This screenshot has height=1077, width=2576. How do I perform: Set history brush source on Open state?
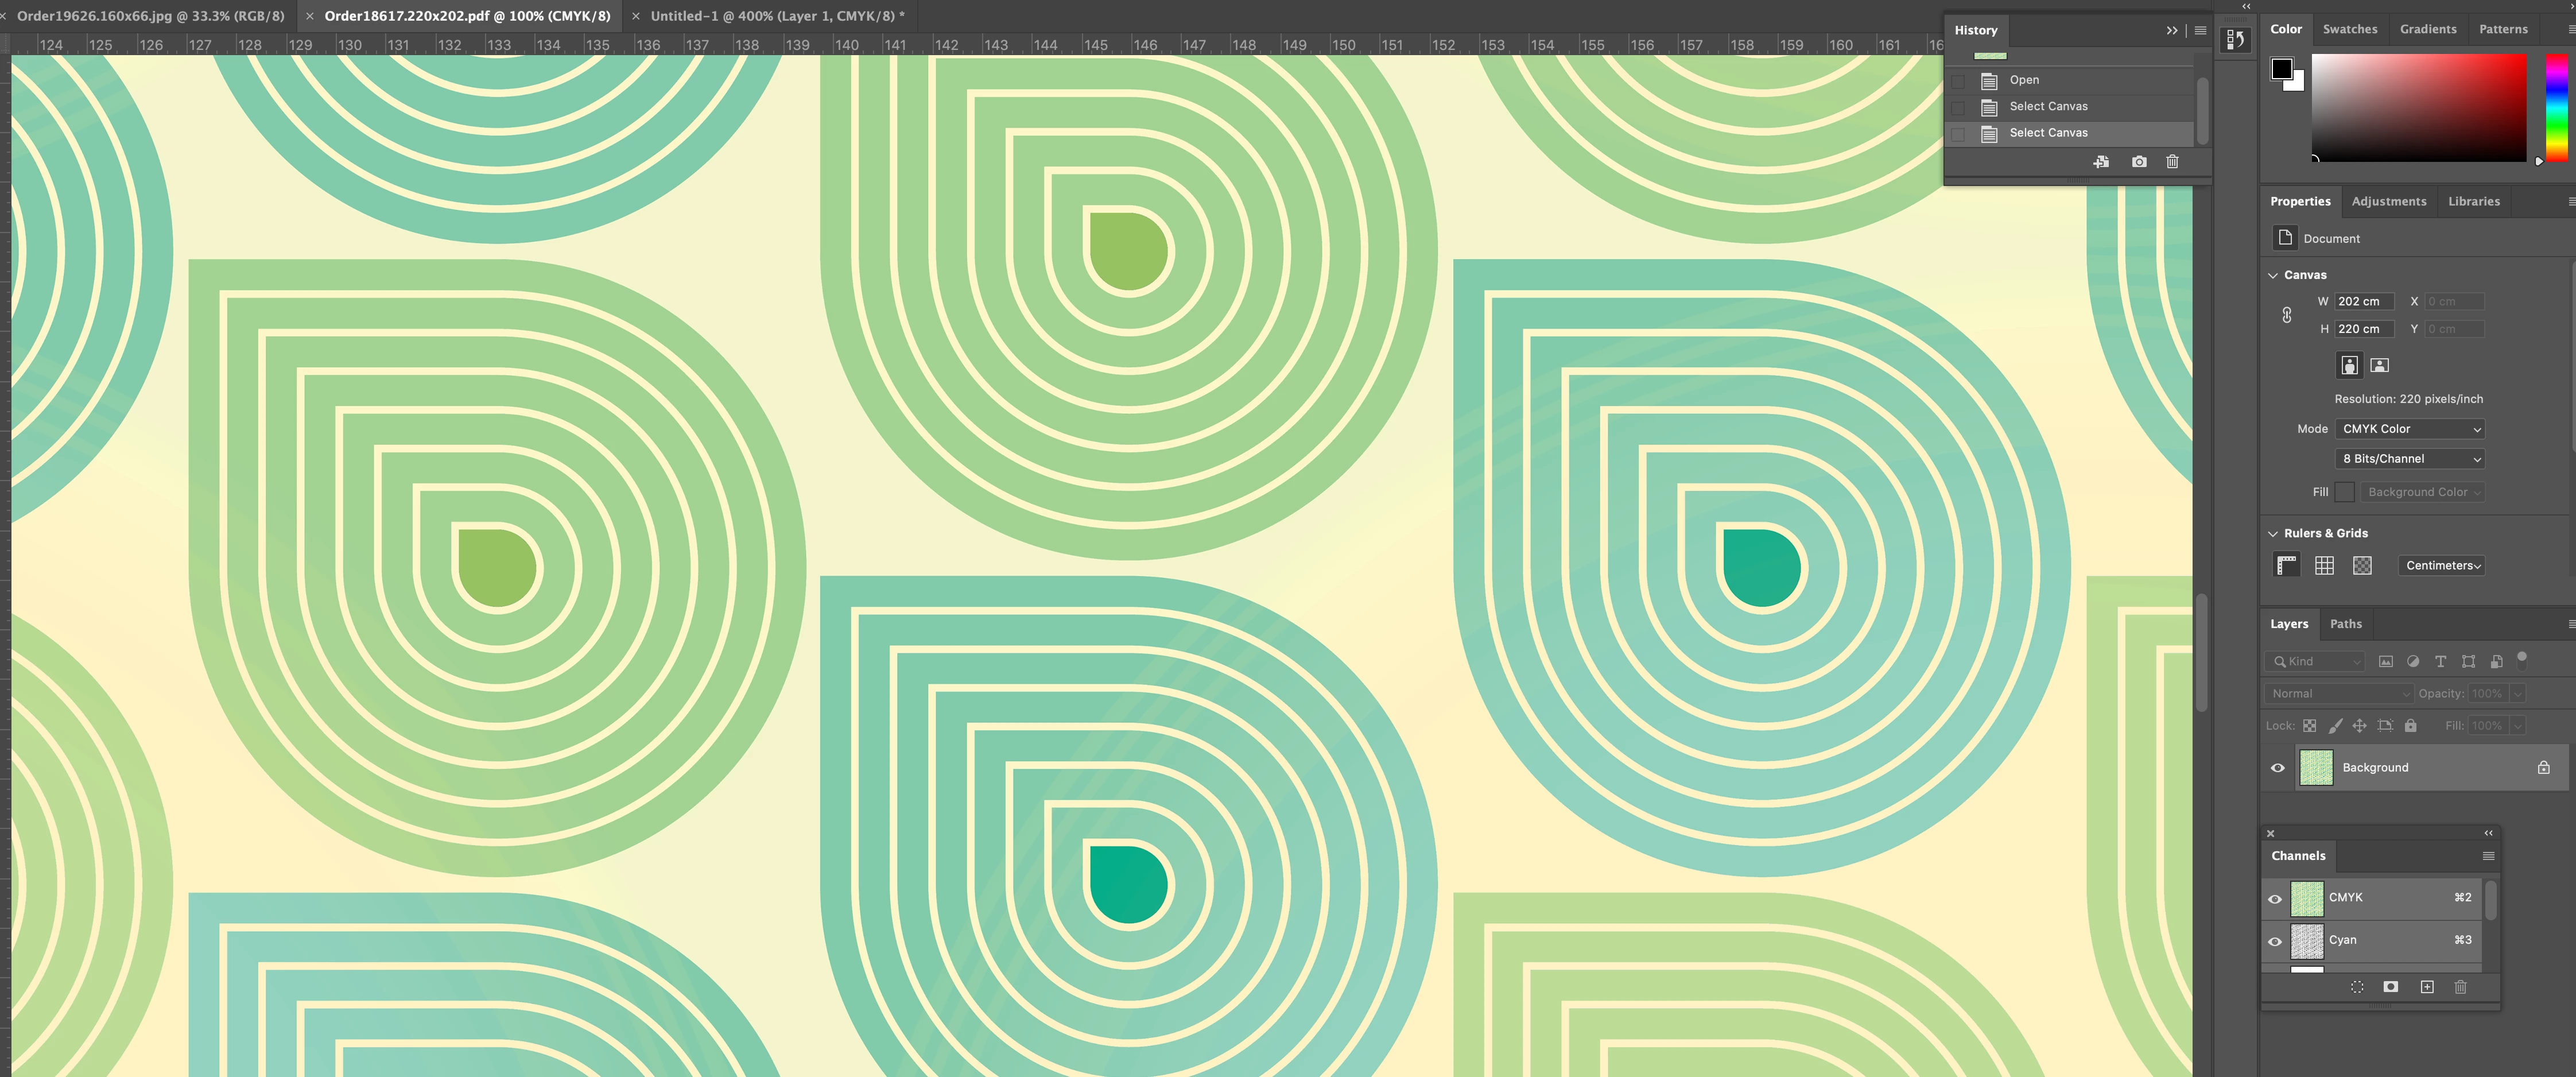tap(1958, 81)
